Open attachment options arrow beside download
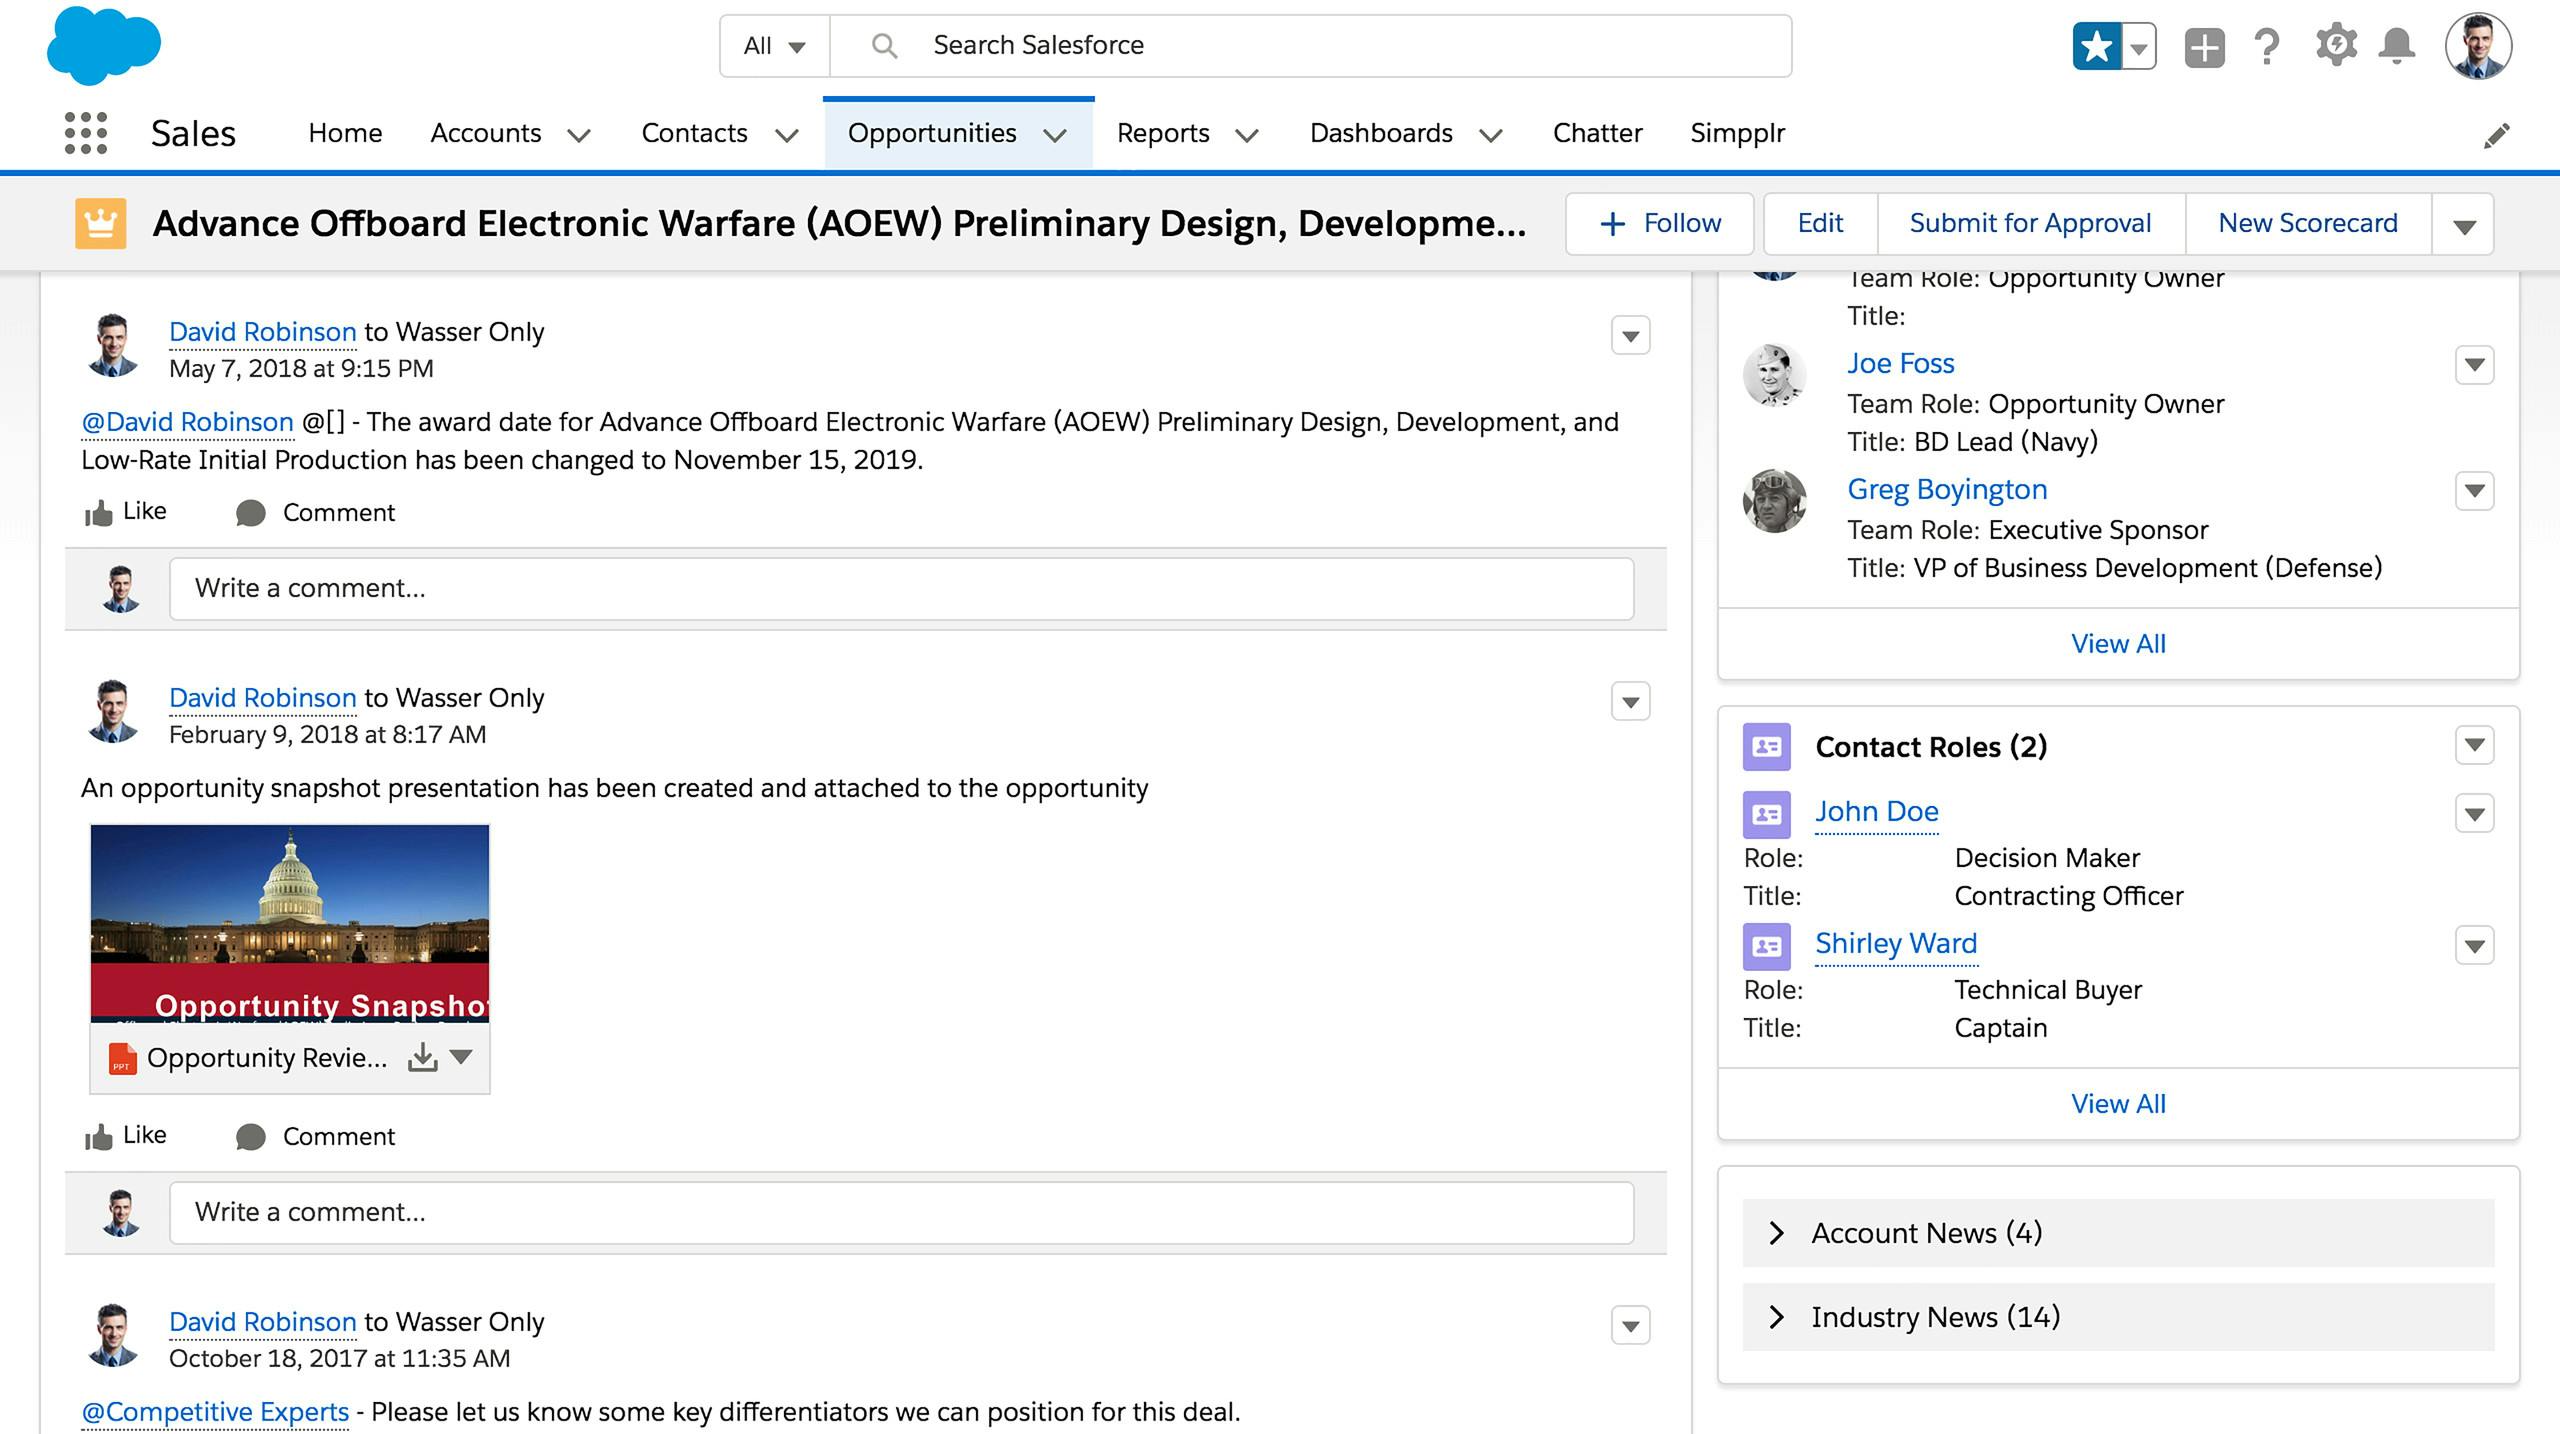 (461, 1057)
